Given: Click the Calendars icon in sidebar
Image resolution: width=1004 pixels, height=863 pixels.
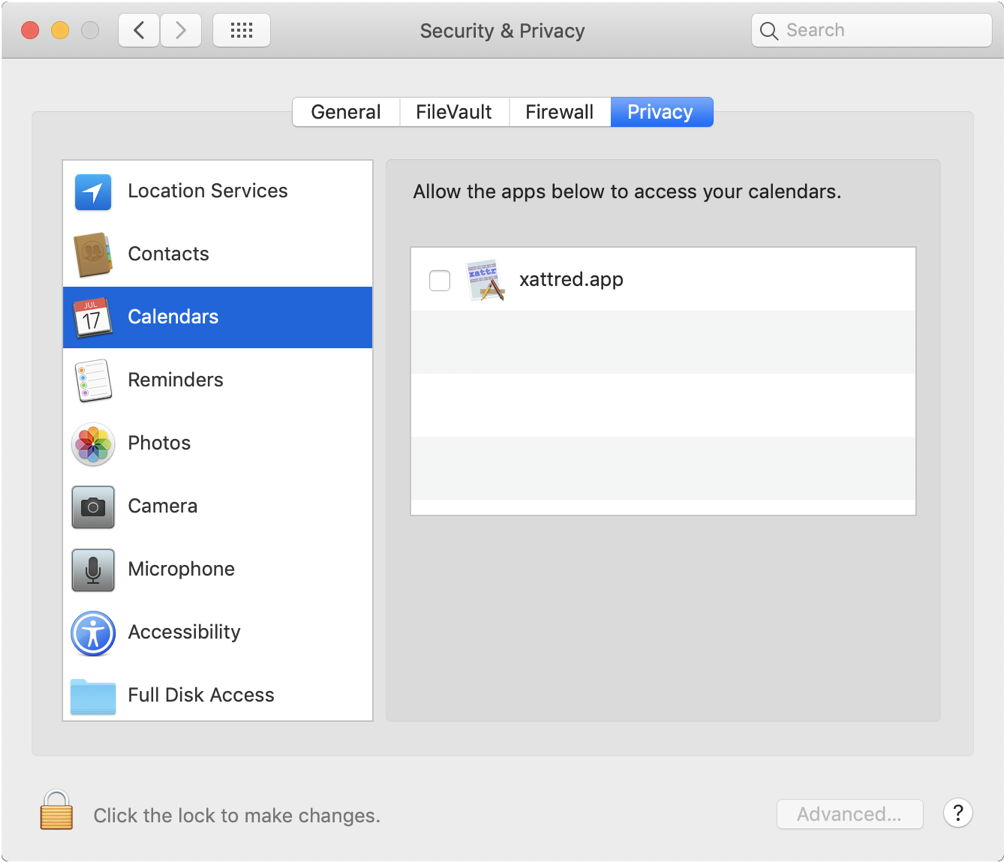Looking at the screenshot, I should pos(93,318).
